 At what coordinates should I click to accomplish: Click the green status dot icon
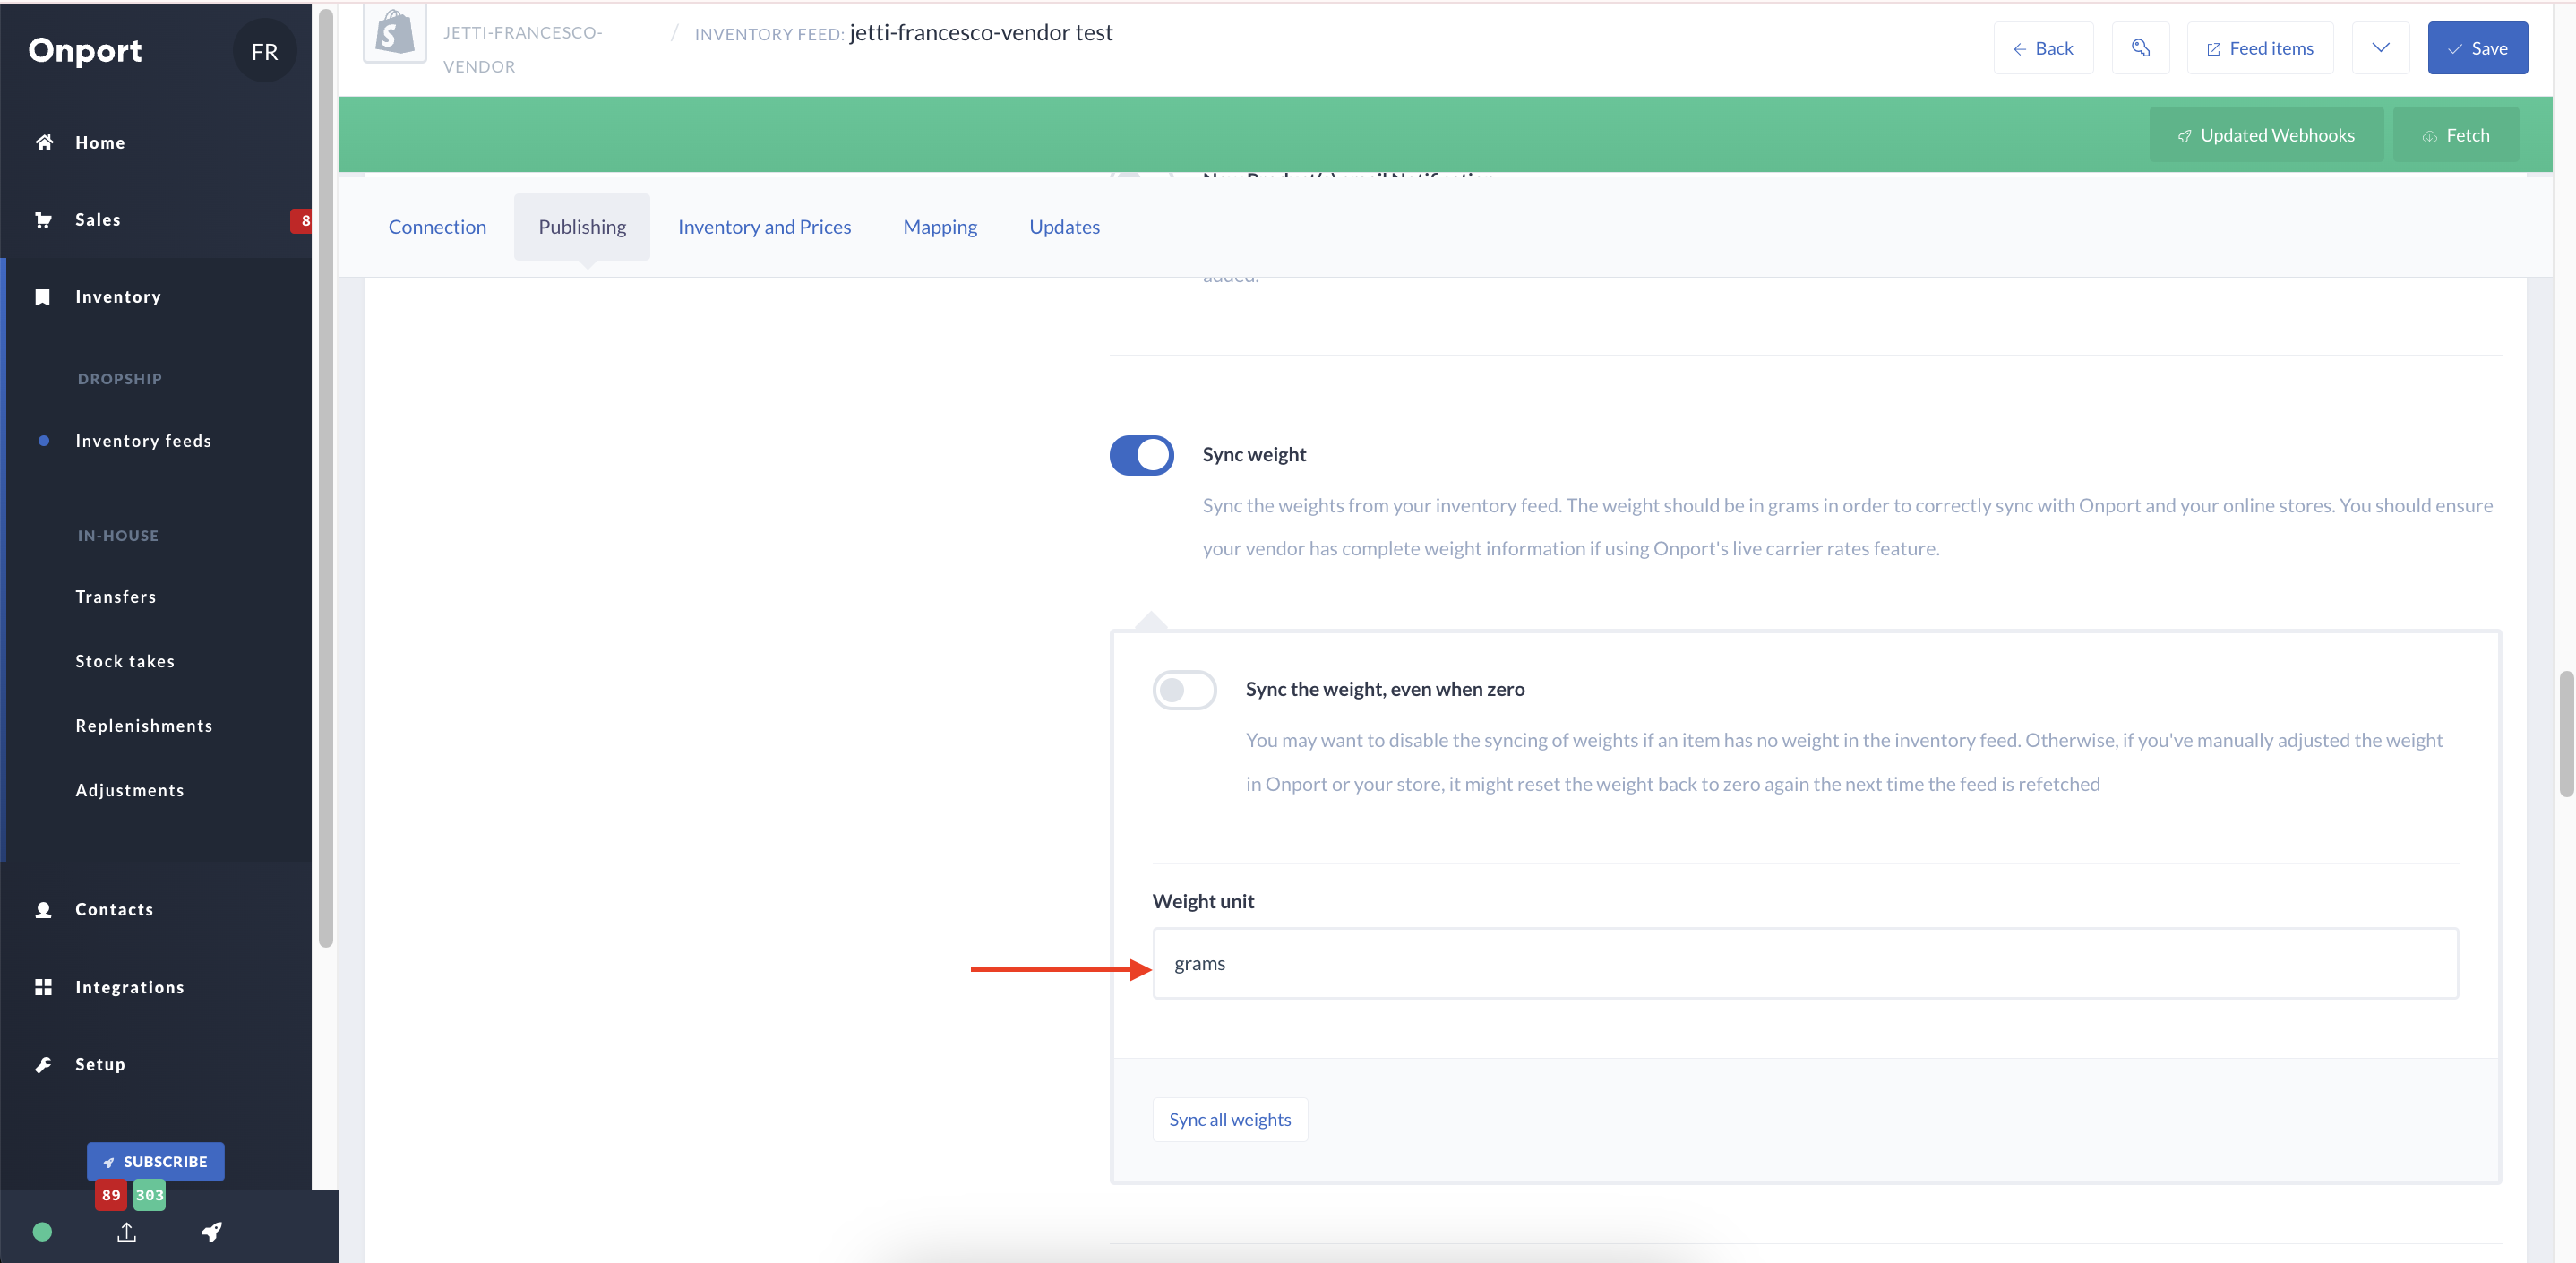pyautogui.click(x=42, y=1232)
